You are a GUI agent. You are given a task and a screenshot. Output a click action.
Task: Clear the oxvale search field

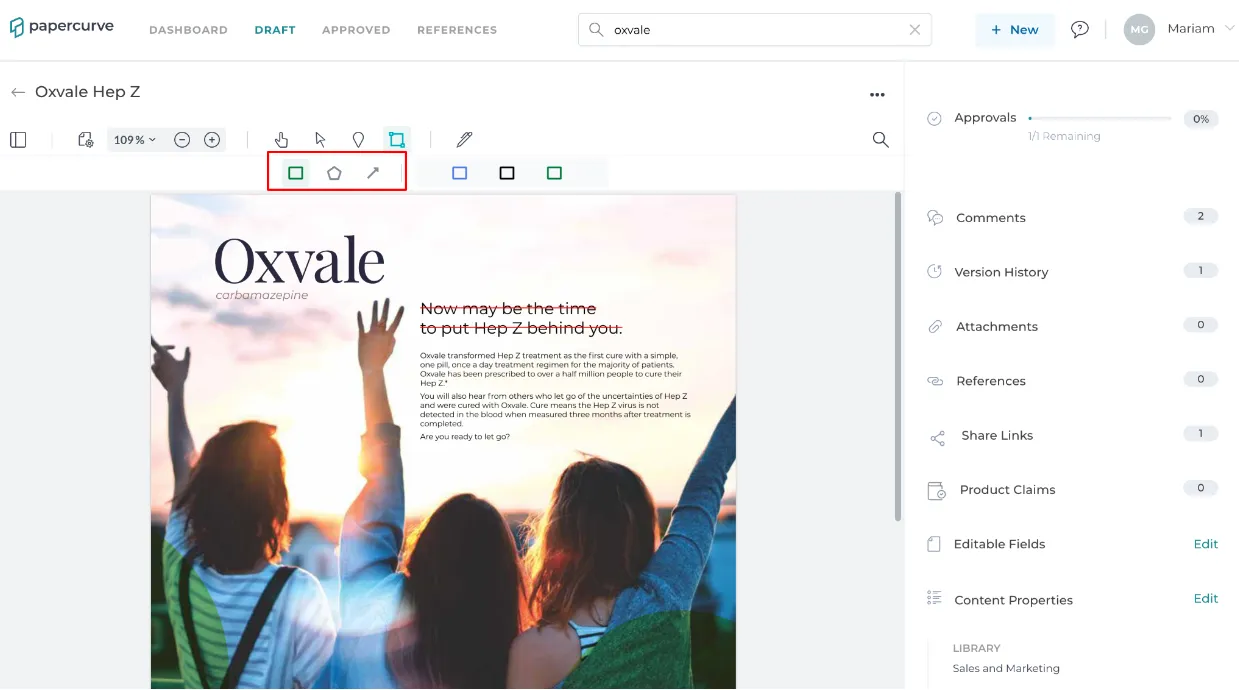[914, 30]
